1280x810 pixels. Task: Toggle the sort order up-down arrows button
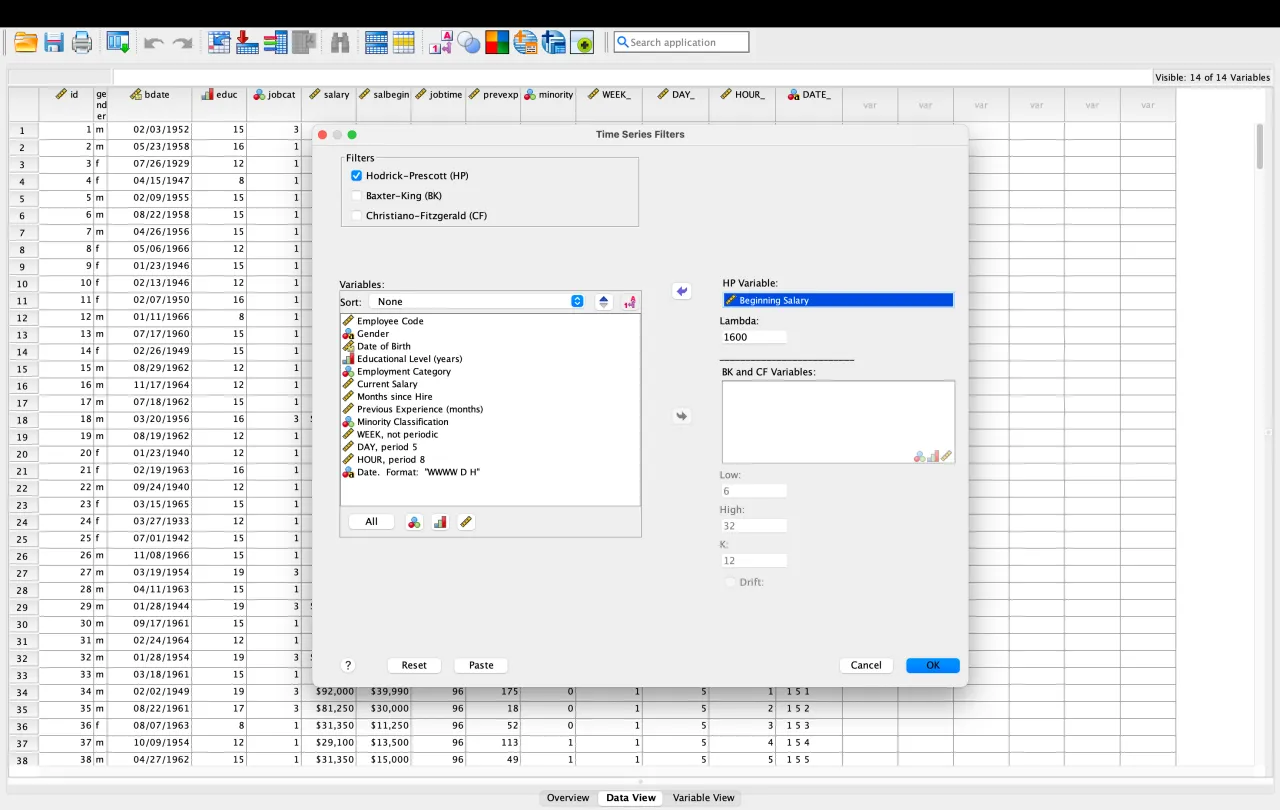tap(604, 301)
